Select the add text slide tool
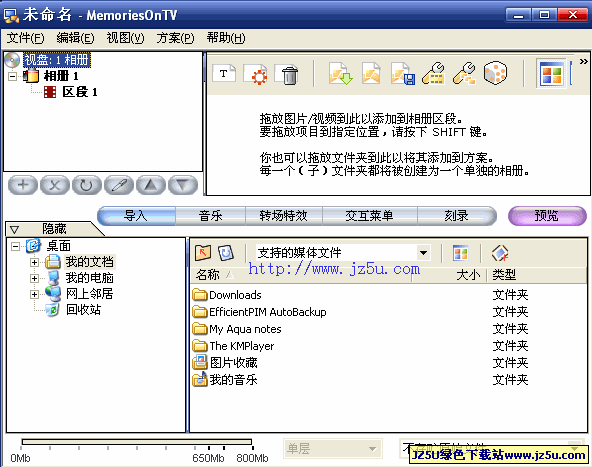Viewport: 592px width, 467px height. pyautogui.click(x=224, y=73)
